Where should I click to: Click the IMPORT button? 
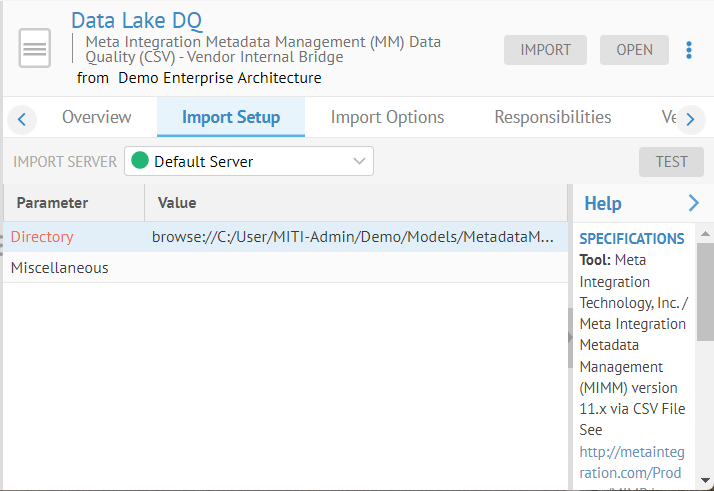click(x=545, y=50)
